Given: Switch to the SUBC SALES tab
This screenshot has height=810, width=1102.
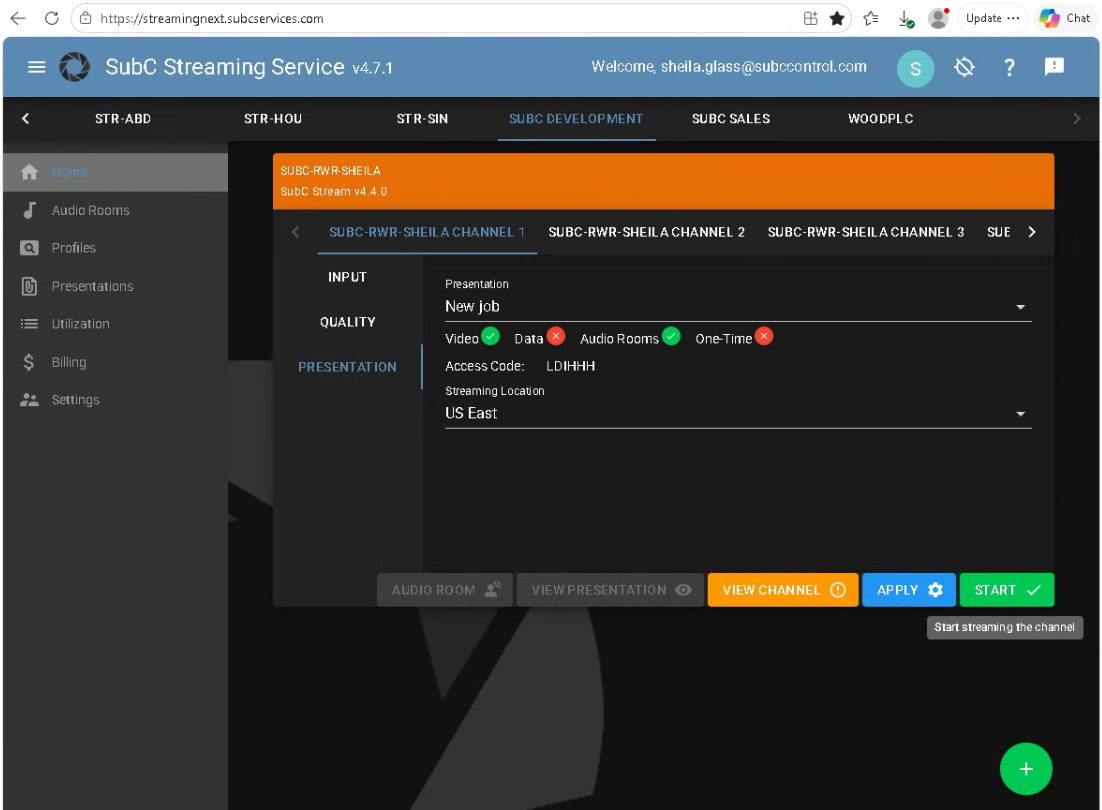Looking at the screenshot, I should pyautogui.click(x=731, y=119).
